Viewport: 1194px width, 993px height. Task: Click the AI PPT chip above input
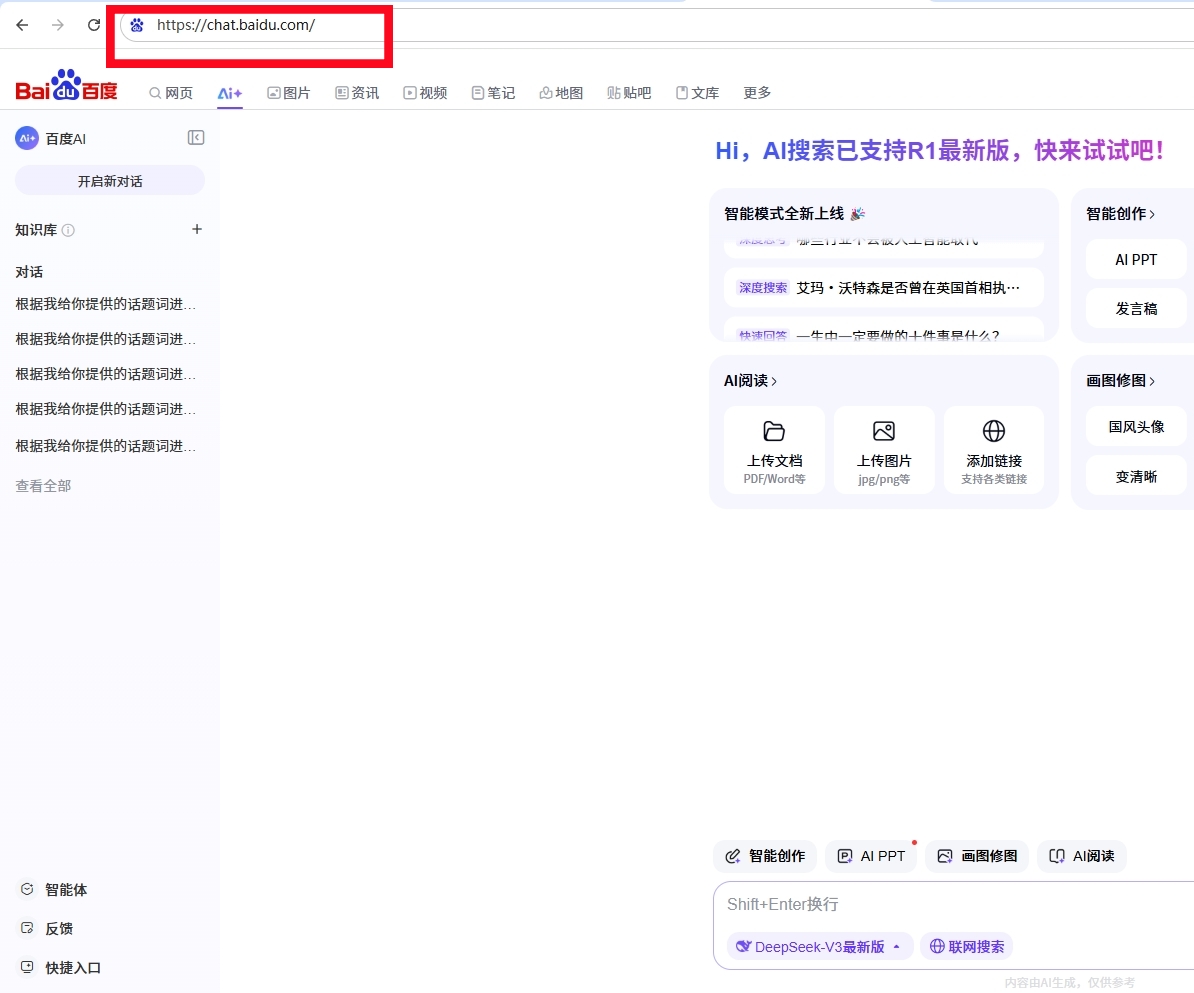871,857
